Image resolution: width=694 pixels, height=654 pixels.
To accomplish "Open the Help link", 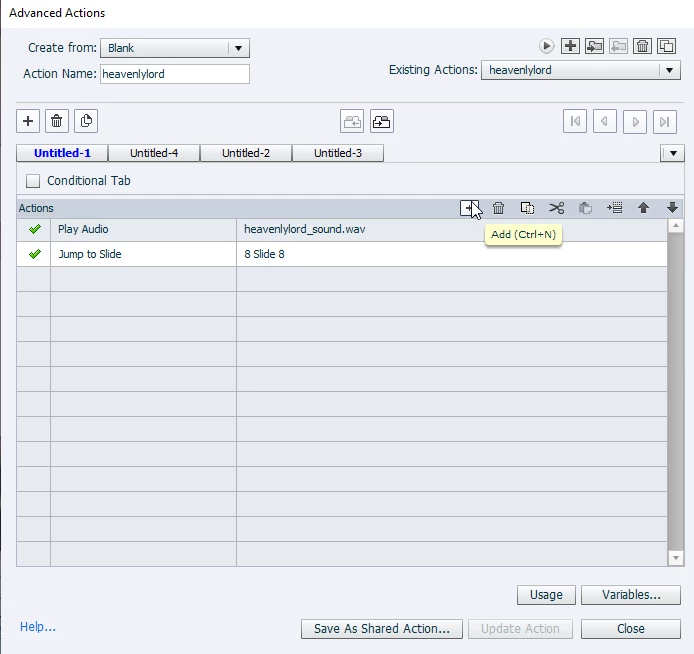I will pyautogui.click(x=38, y=627).
